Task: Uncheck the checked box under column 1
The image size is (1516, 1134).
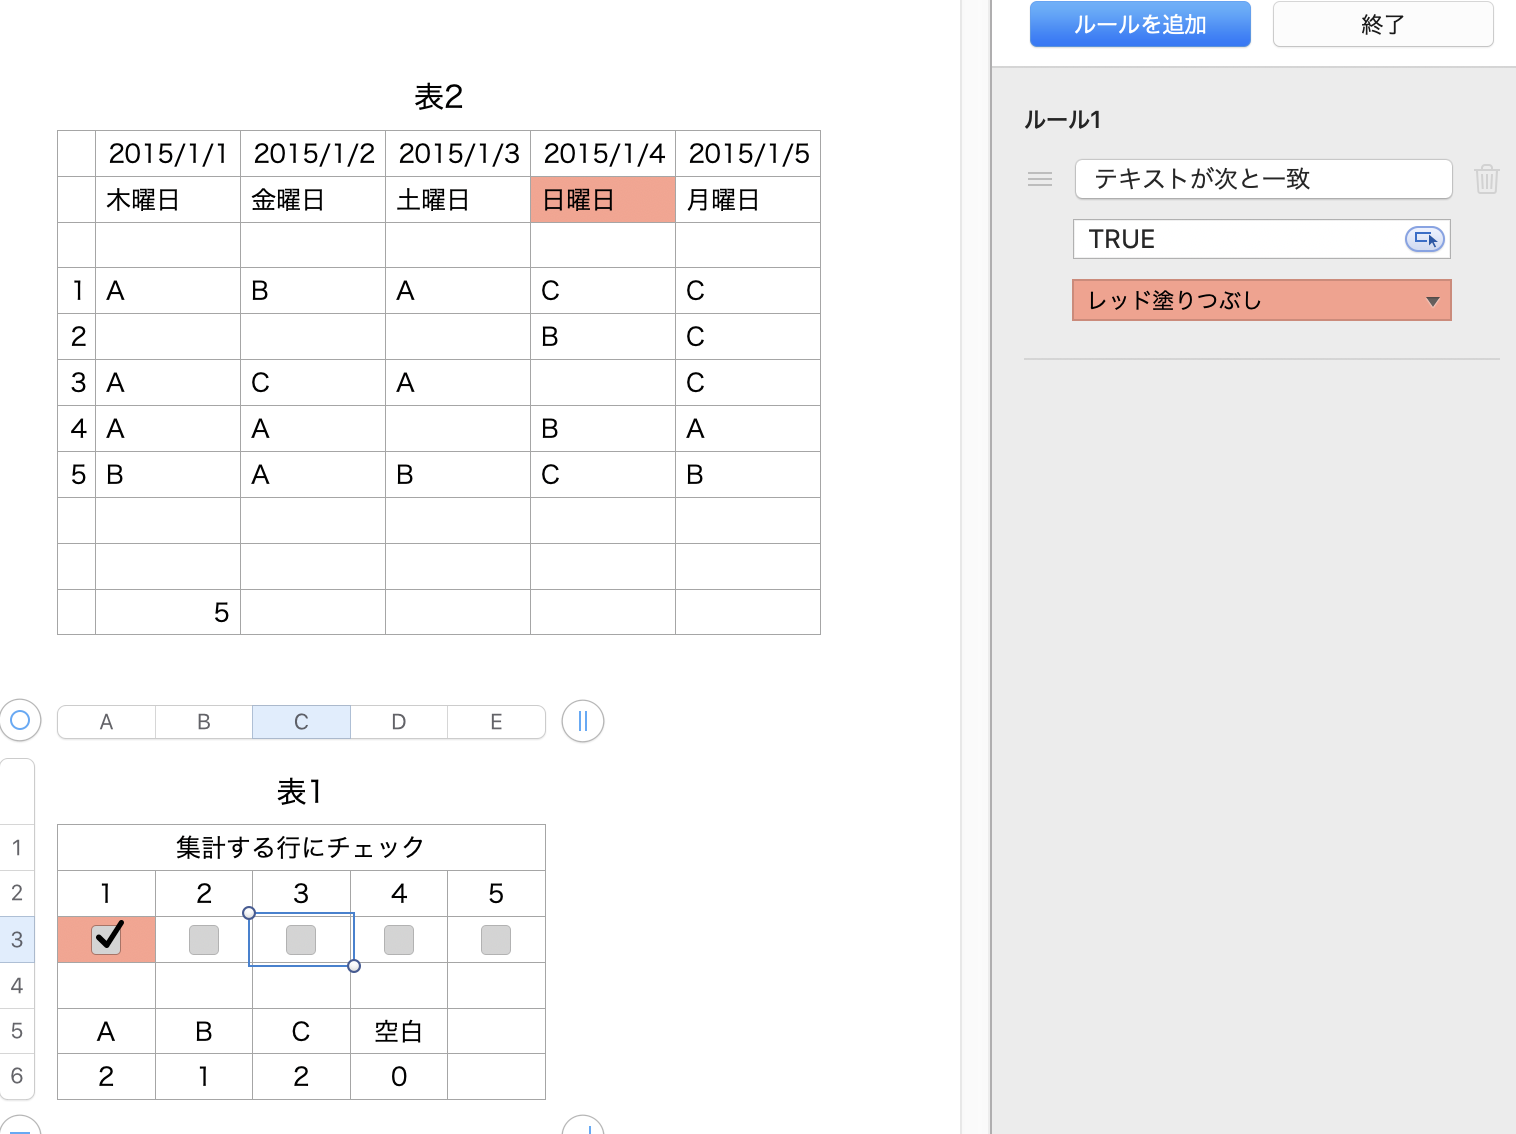Action: [x=106, y=939]
